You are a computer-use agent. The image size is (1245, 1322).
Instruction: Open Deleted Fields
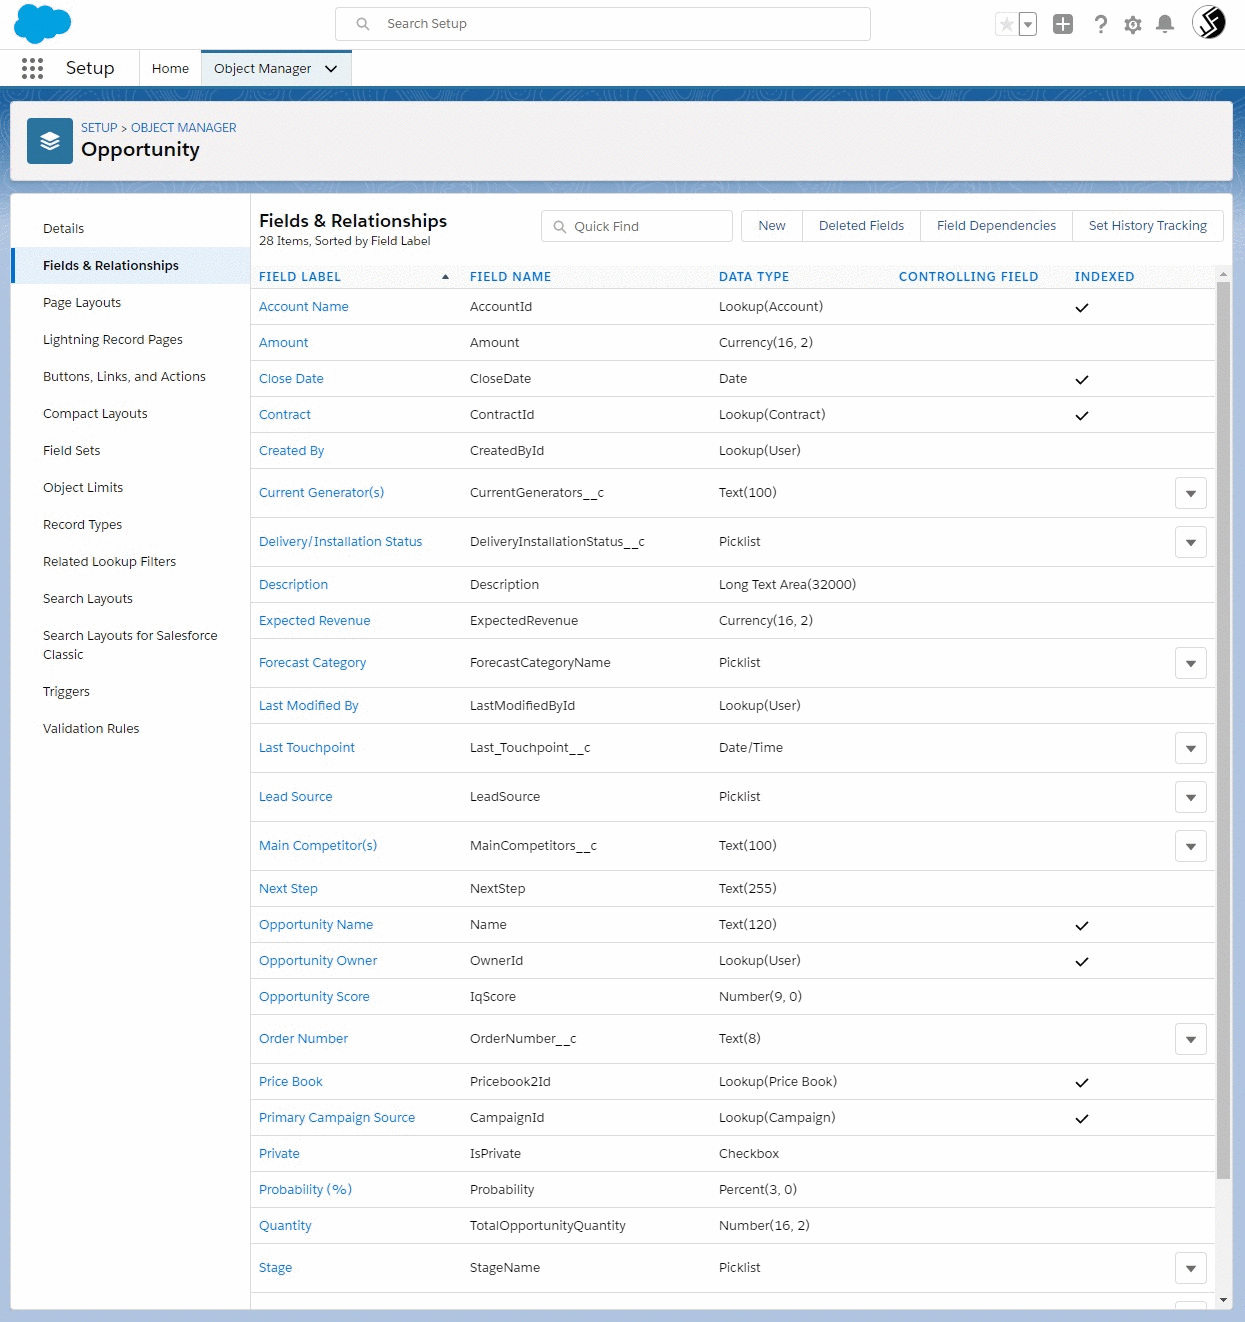click(861, 226)
